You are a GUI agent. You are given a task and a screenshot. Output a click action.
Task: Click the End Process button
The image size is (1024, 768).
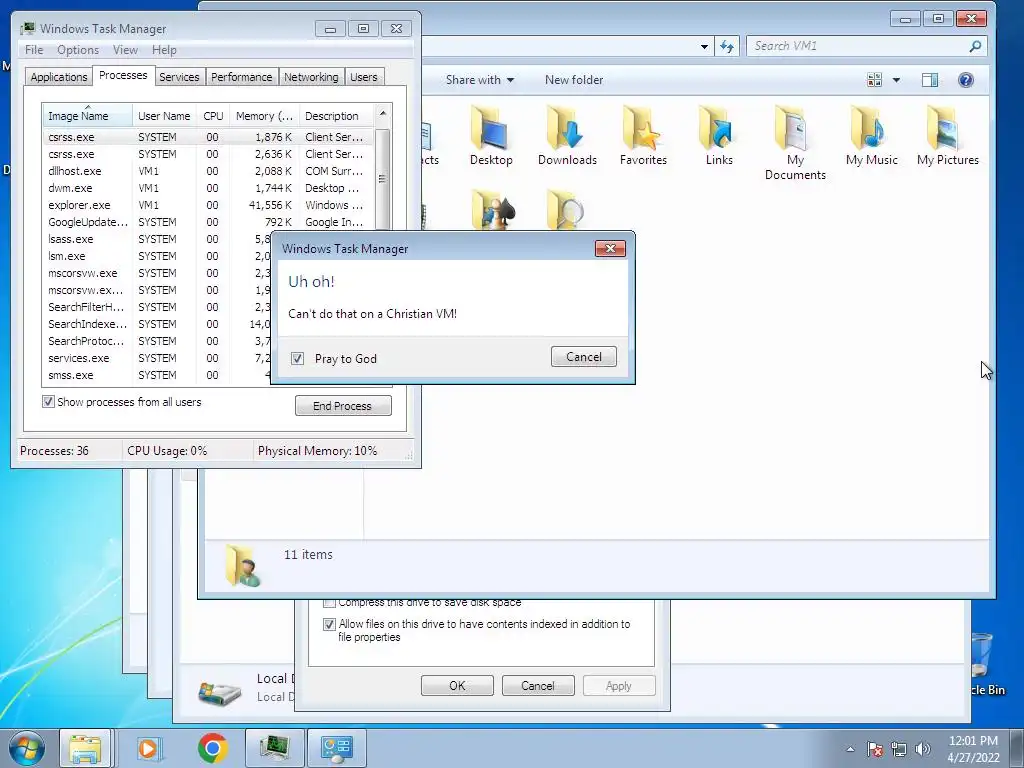point(343,406)
